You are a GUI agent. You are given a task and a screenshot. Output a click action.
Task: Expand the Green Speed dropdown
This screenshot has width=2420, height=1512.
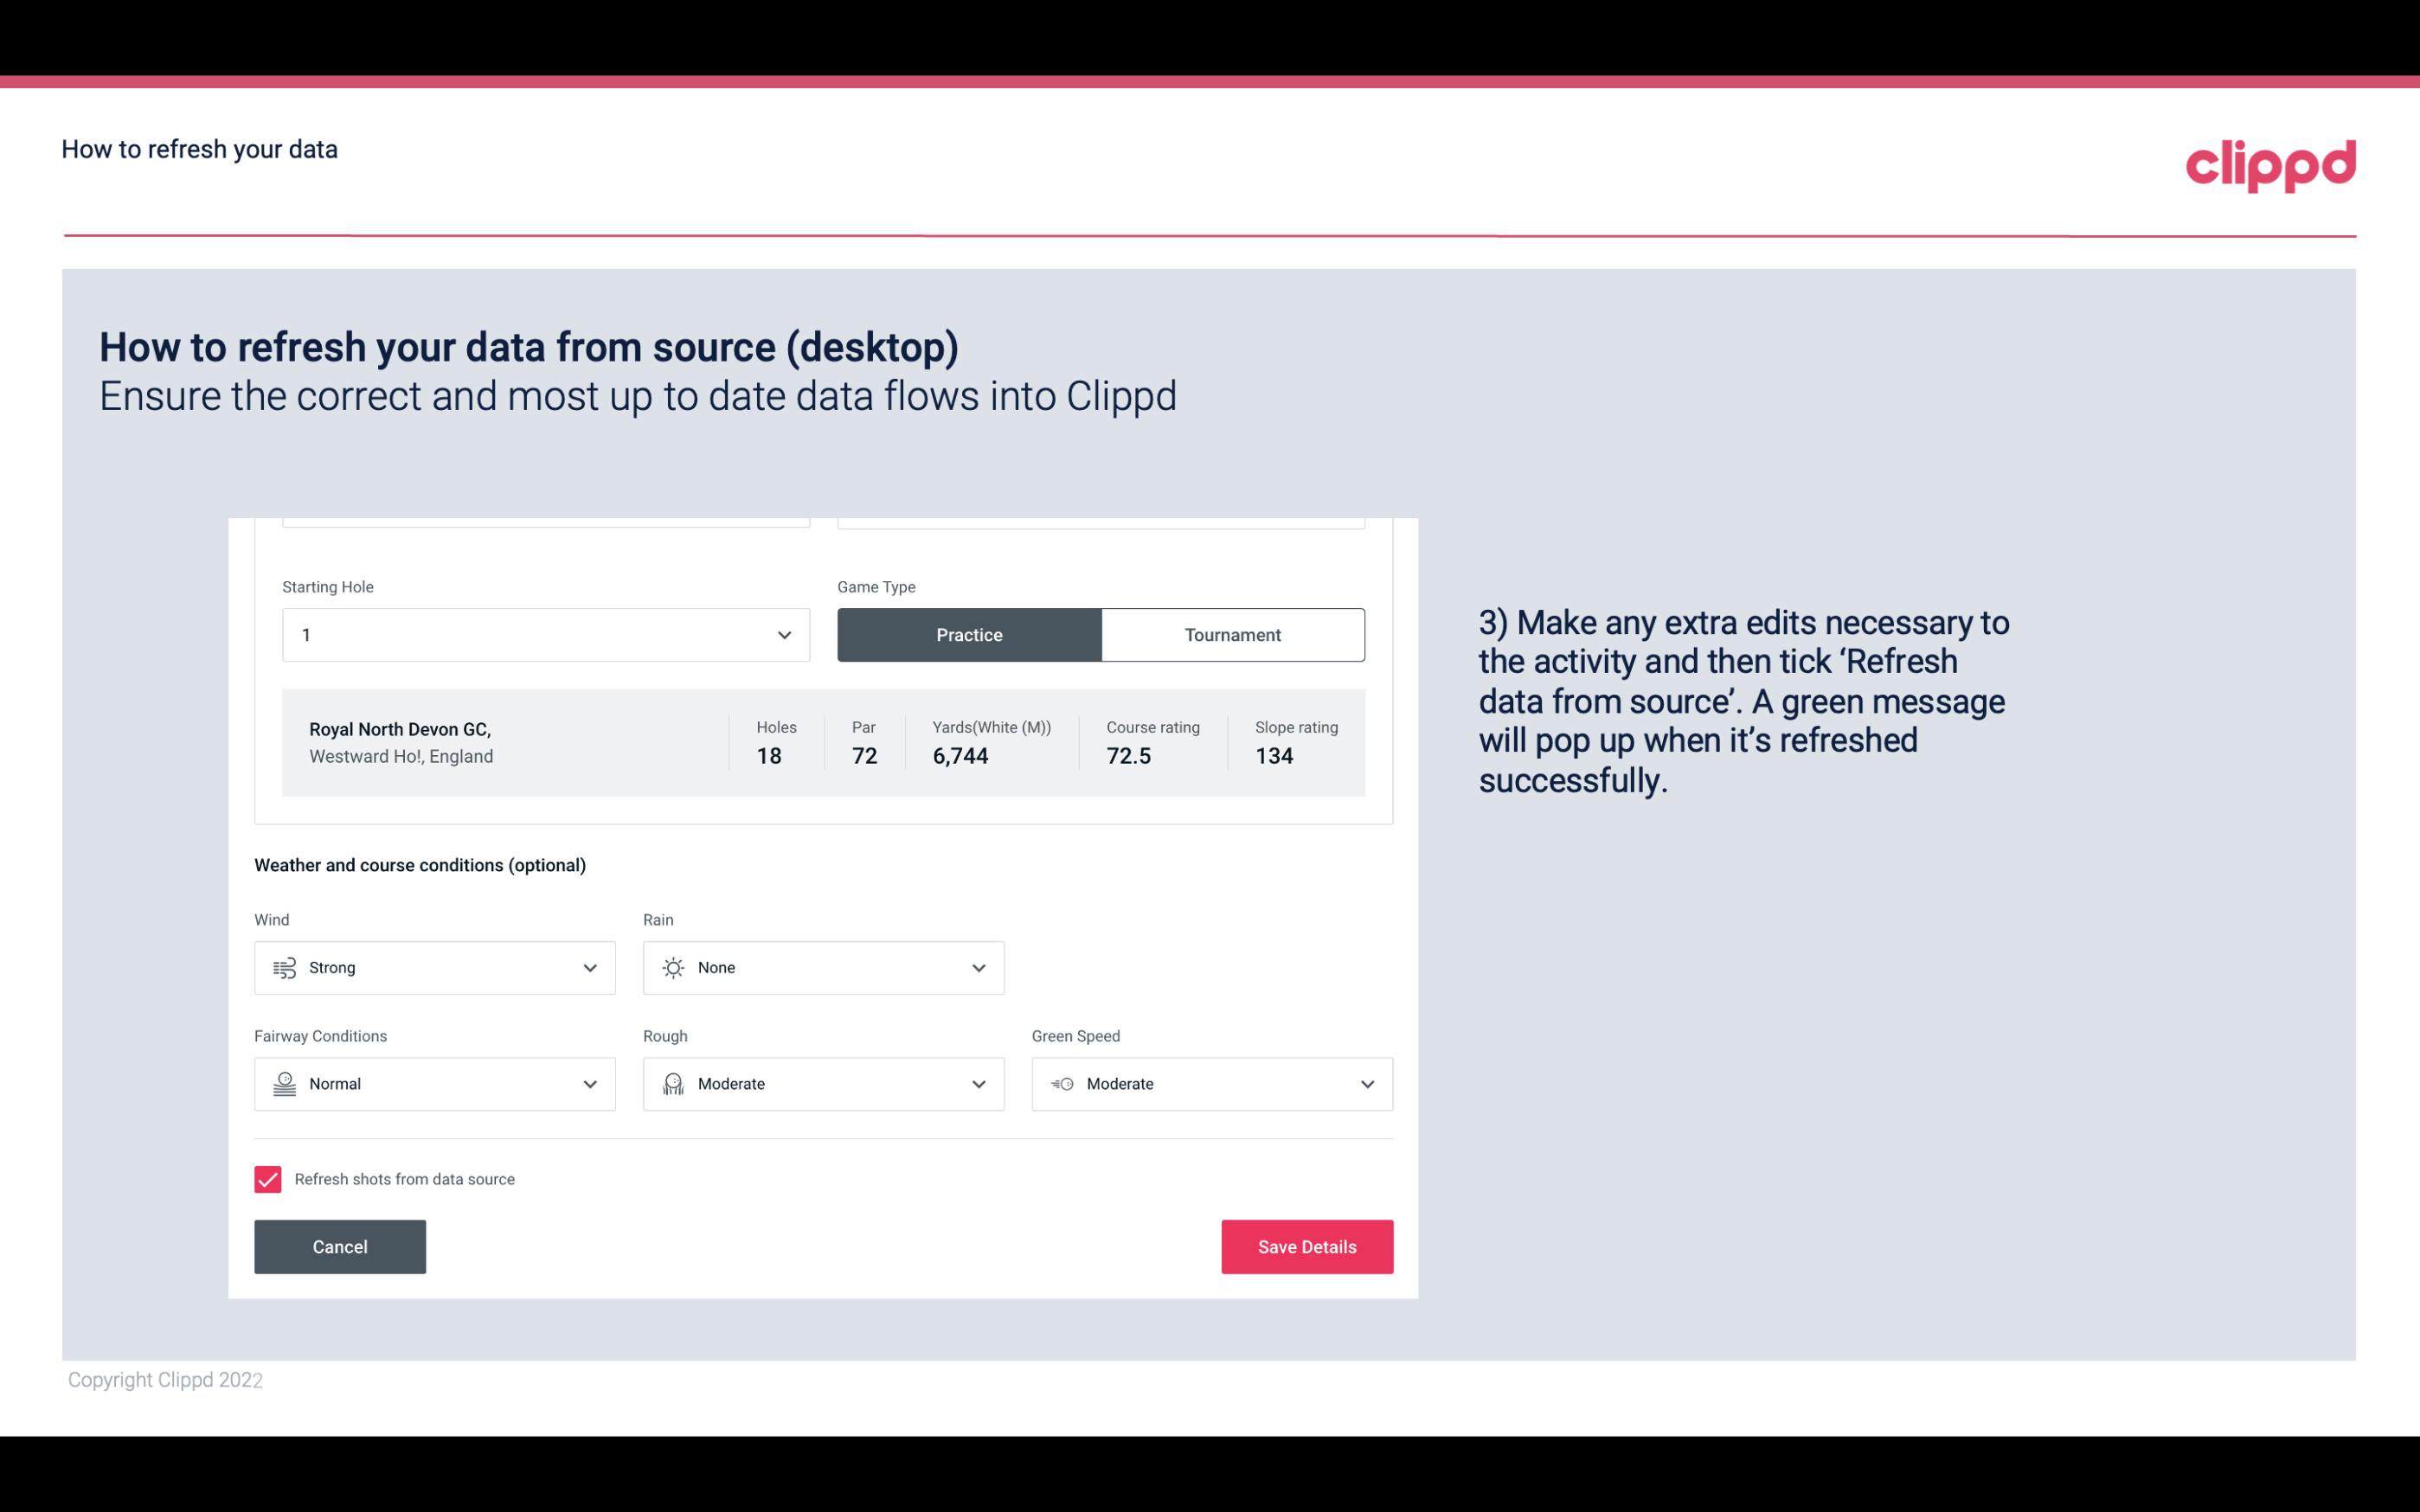[1368, 1084]
